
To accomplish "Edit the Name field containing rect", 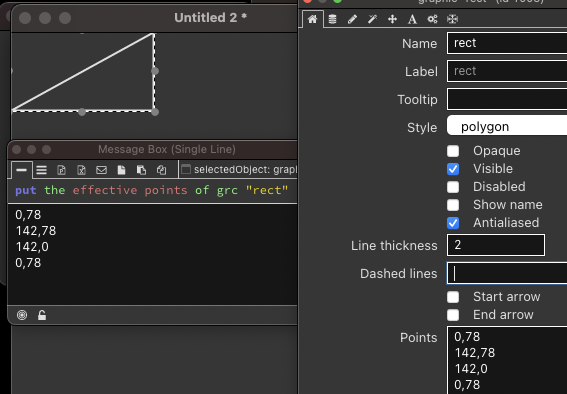I will (507, 43).
